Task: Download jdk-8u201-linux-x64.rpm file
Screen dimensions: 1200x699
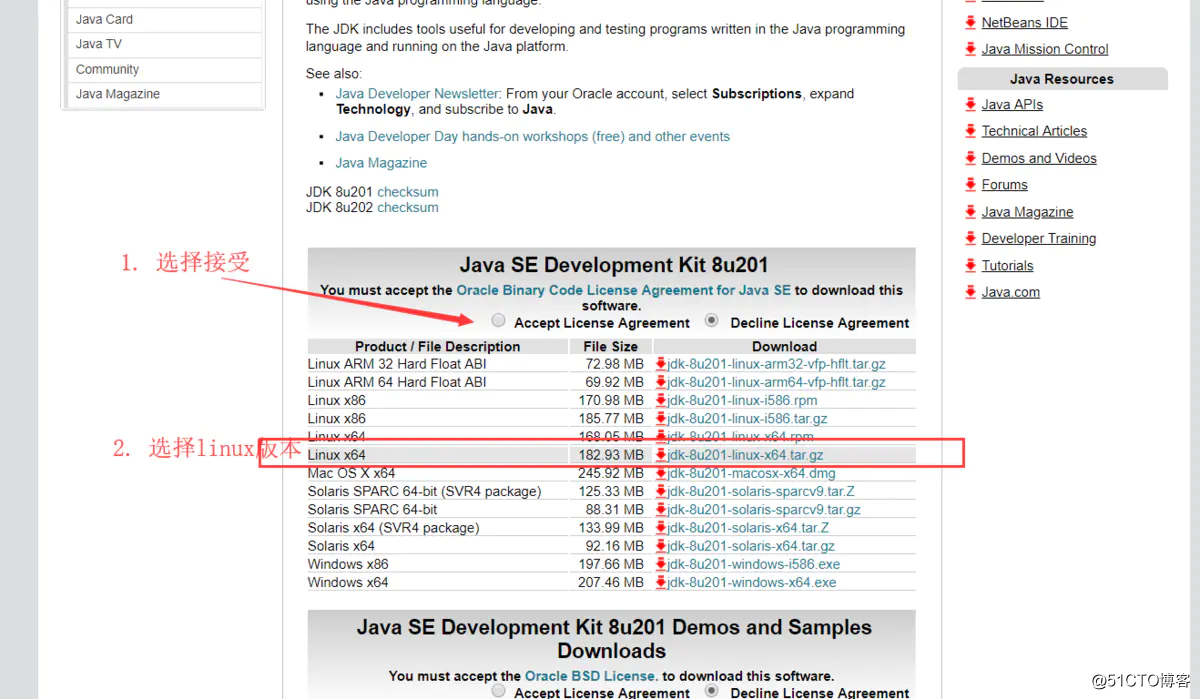Action: [x=741, y=437]
